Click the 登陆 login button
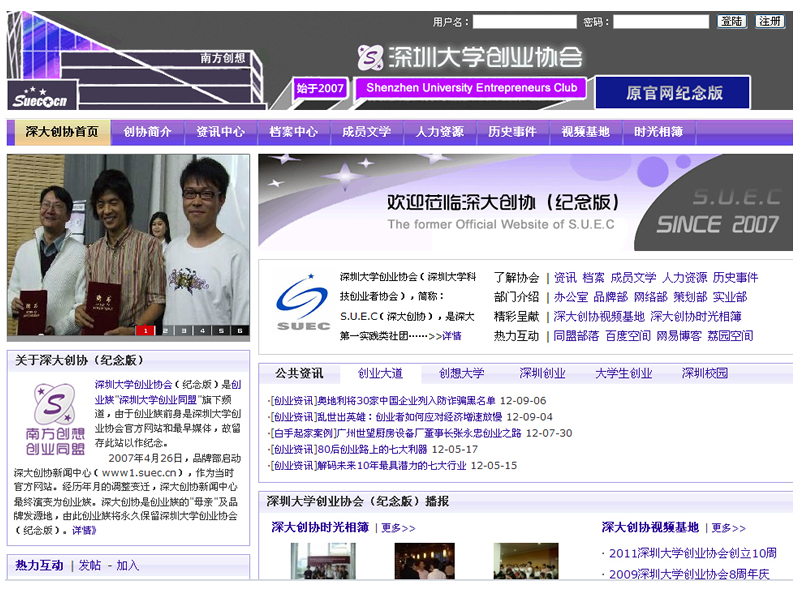The image size is (800, 600). coord(732,21)
